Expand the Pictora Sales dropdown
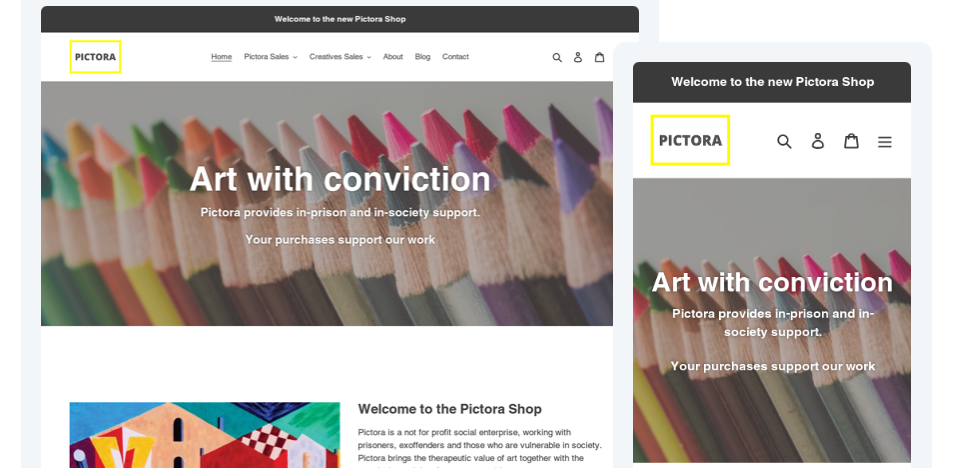 [270, 57]
